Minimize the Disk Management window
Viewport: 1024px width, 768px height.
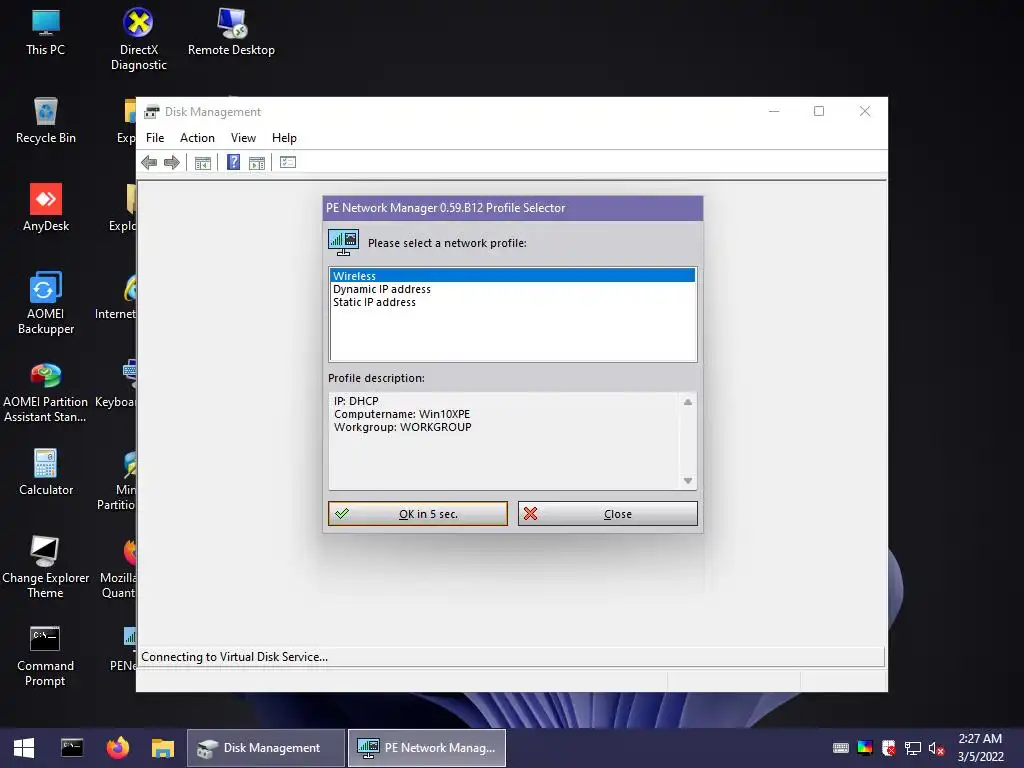[x=774, y=112]
